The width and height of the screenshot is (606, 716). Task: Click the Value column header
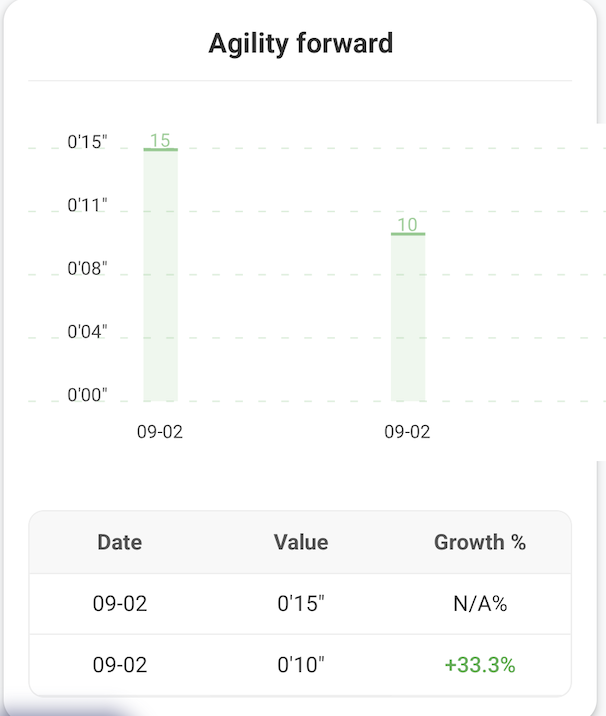301,542
